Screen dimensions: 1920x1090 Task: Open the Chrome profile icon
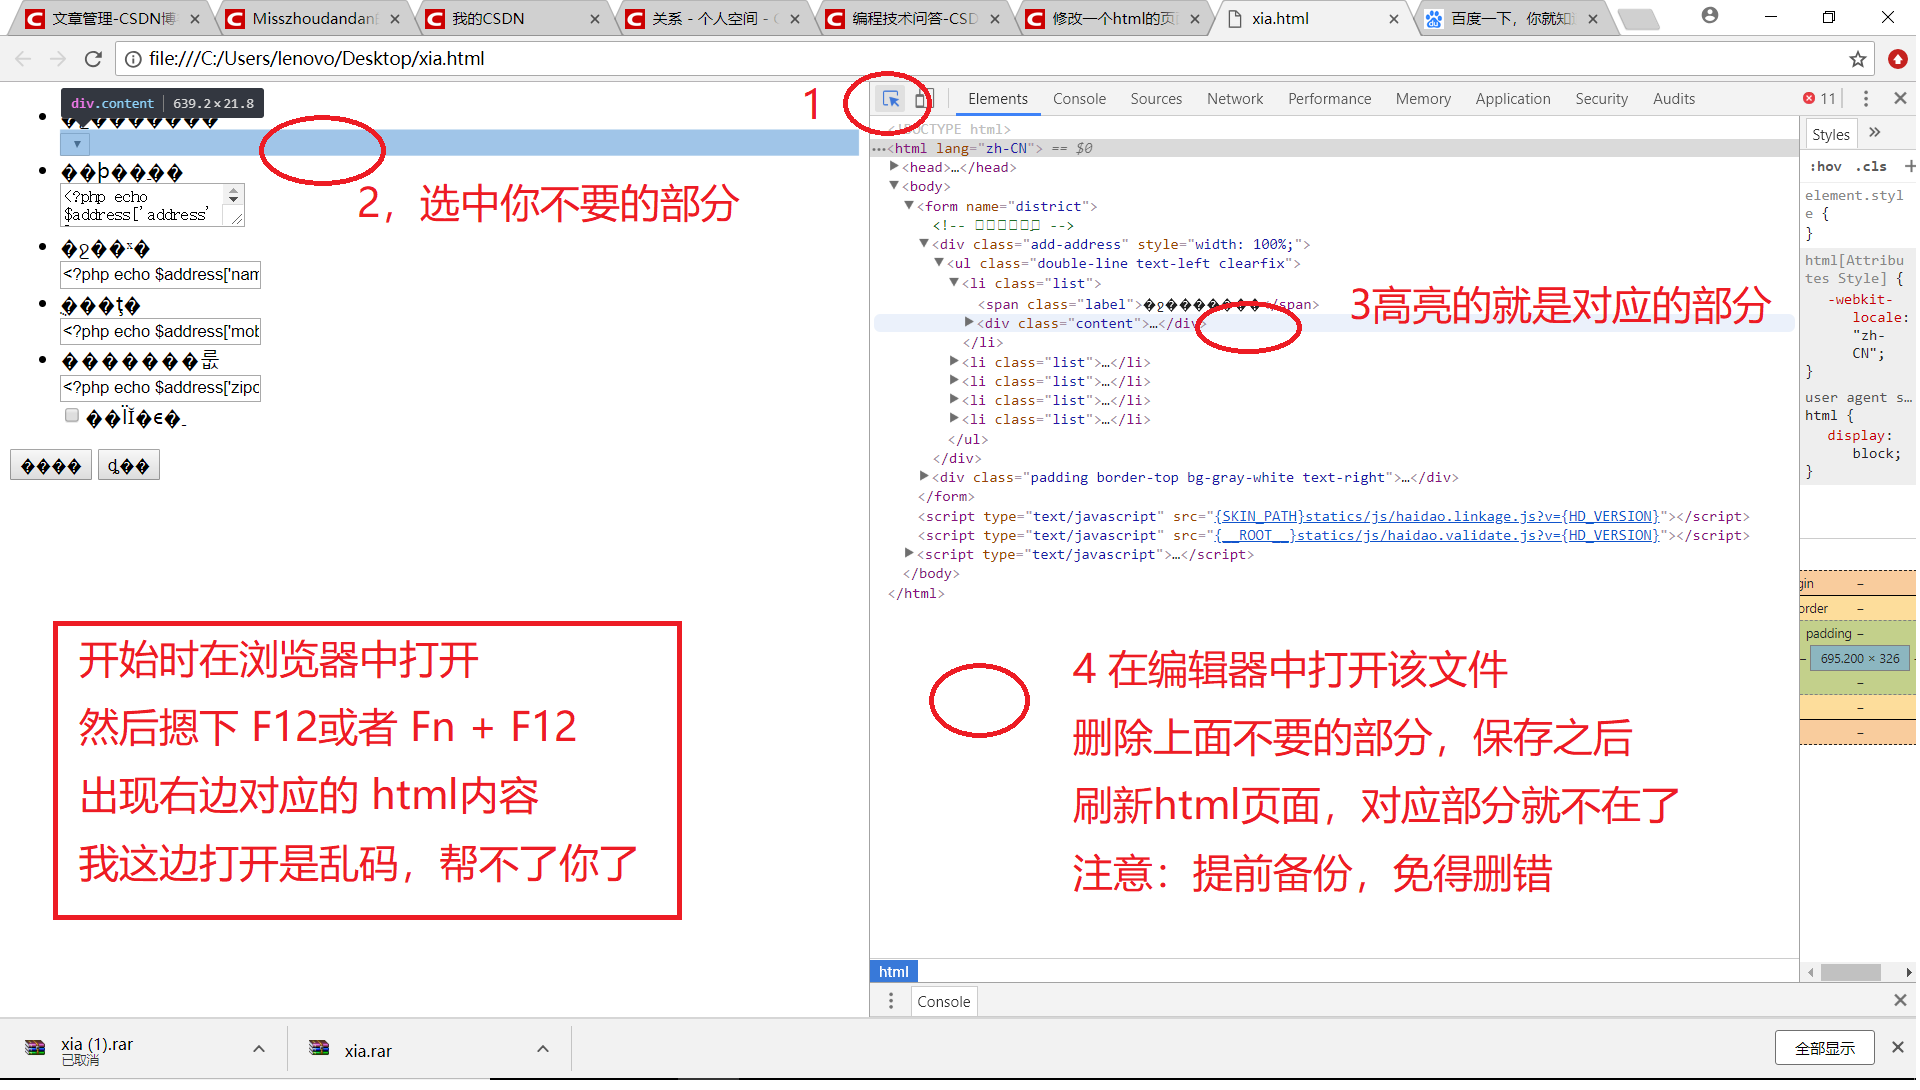(x=1710, y=16)
